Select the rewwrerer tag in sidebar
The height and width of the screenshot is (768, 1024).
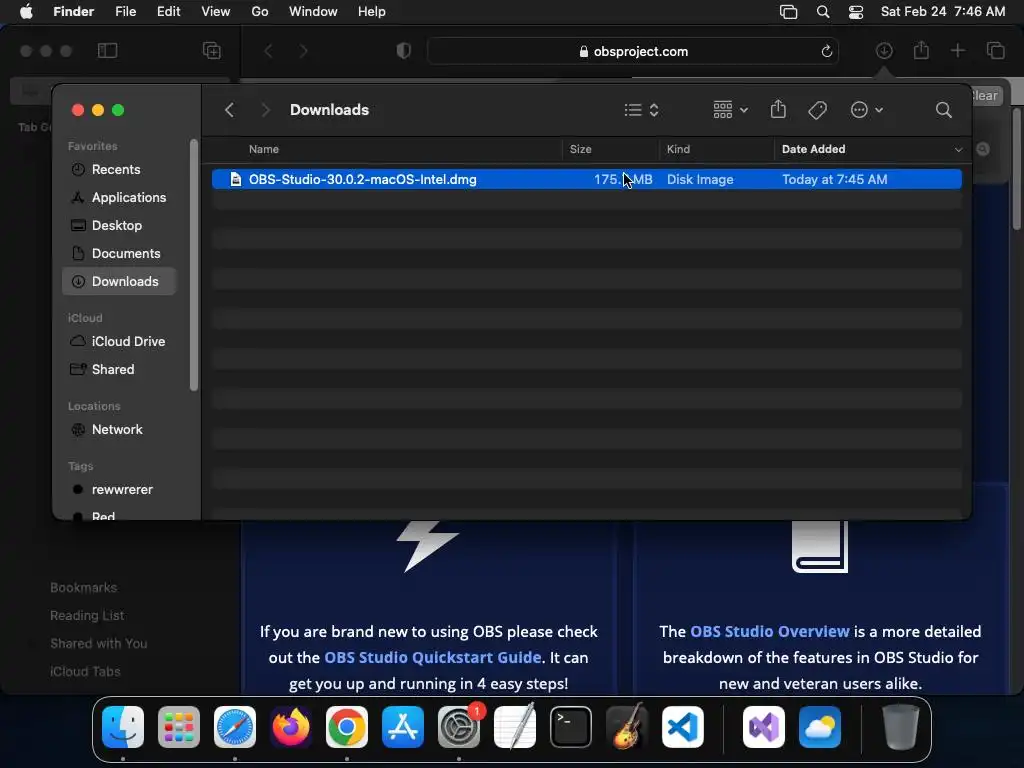point(119,490)
